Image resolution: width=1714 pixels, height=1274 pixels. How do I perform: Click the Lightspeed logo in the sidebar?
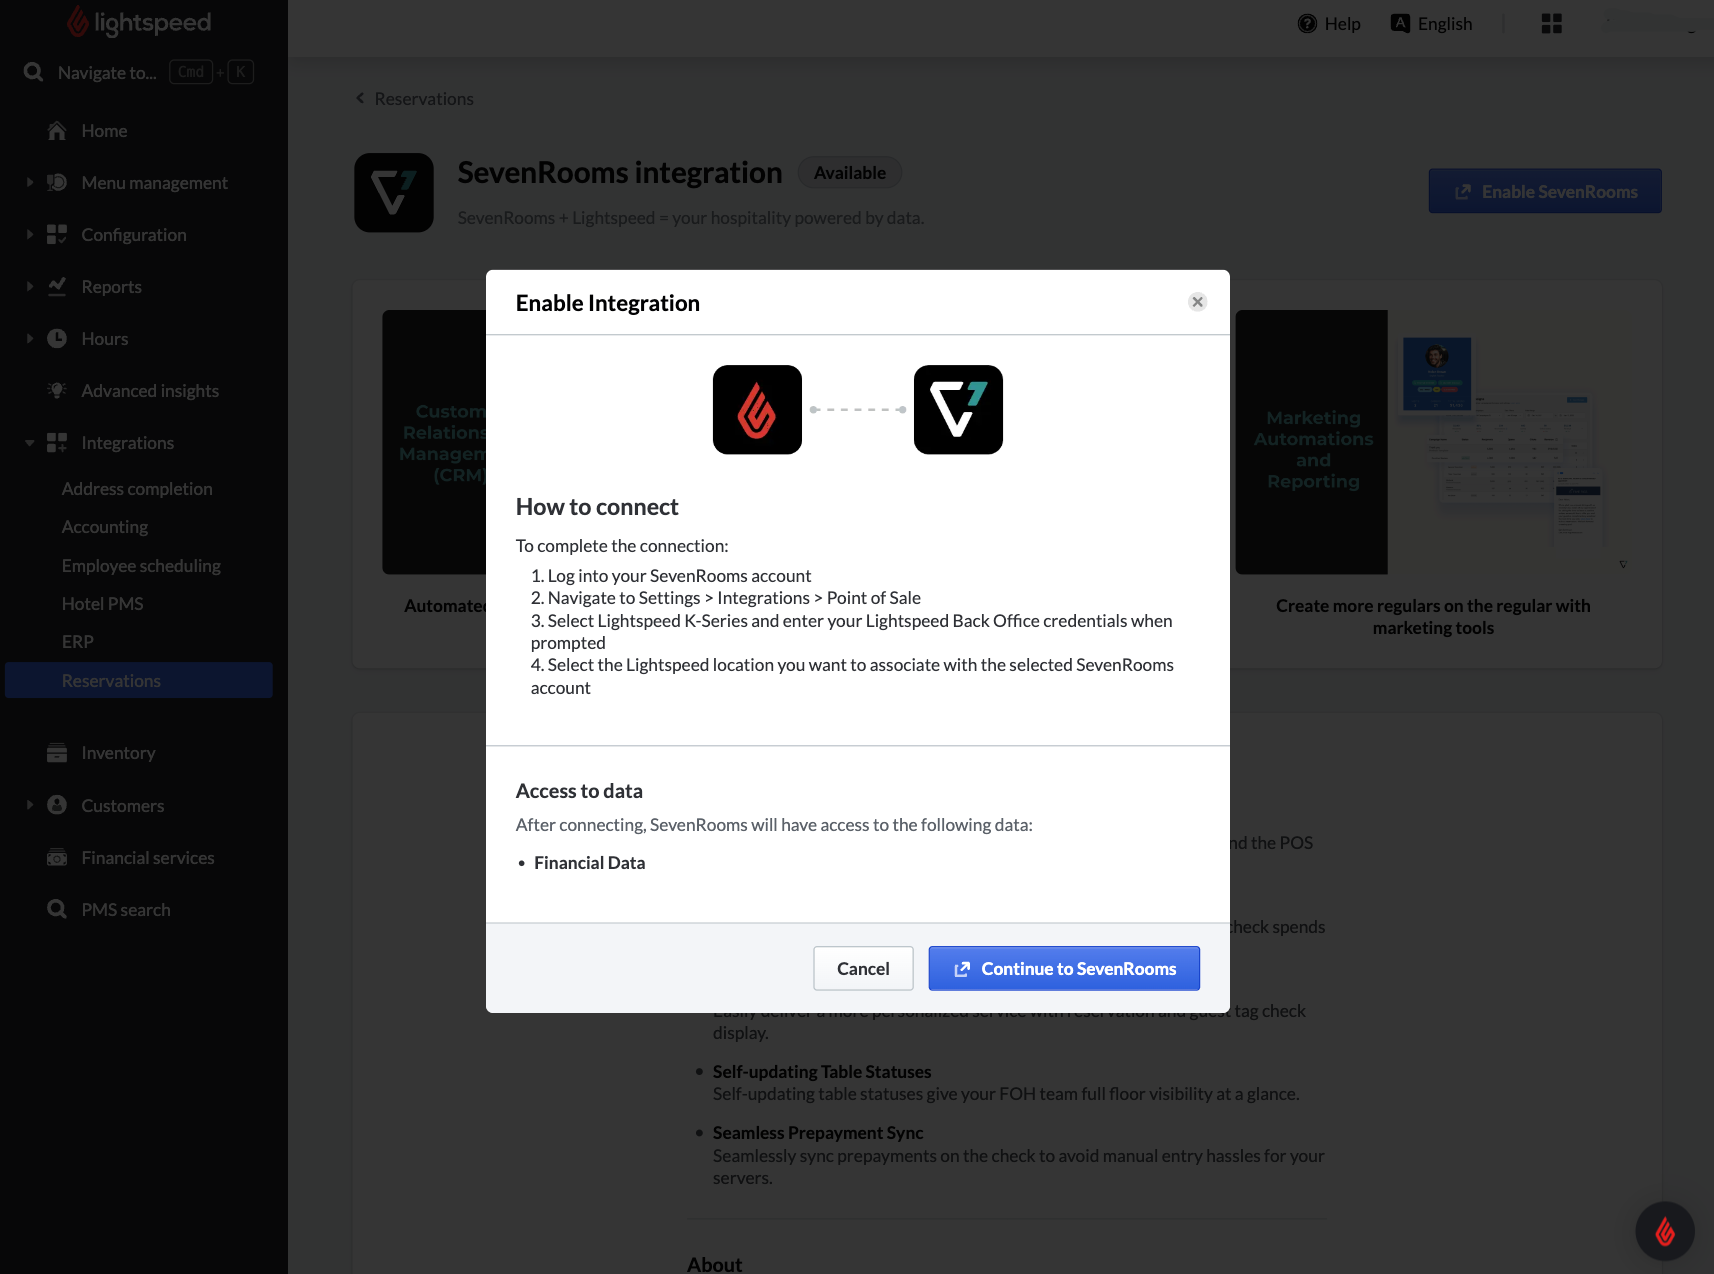pyautogui.click(x=140, y=21)
